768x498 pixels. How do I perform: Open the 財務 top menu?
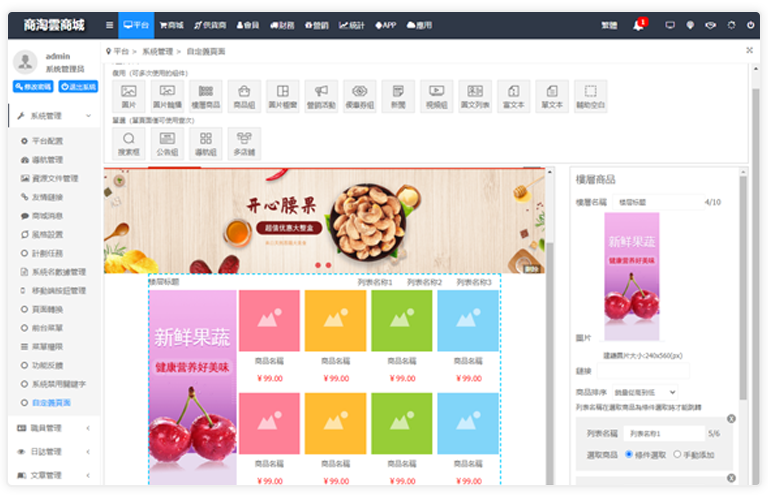[282, 25]
